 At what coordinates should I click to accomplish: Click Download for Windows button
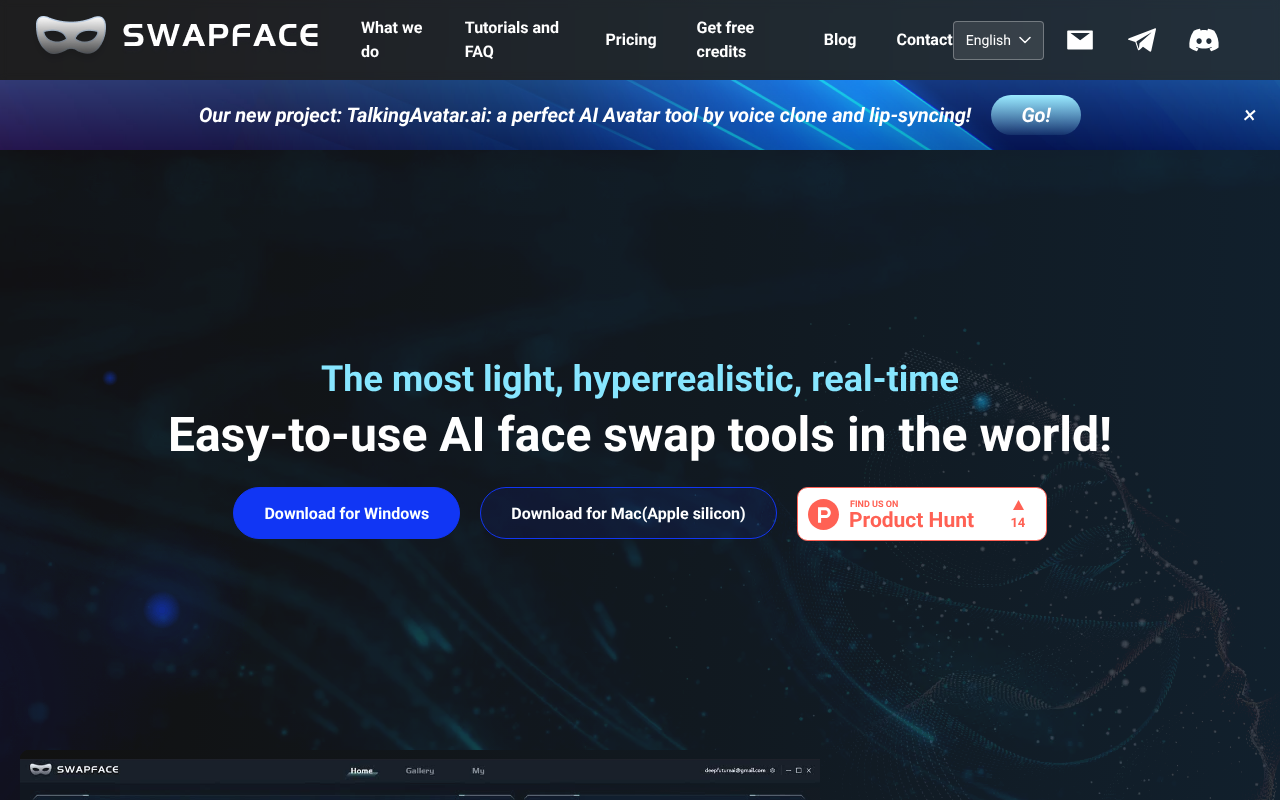(346, 513)
